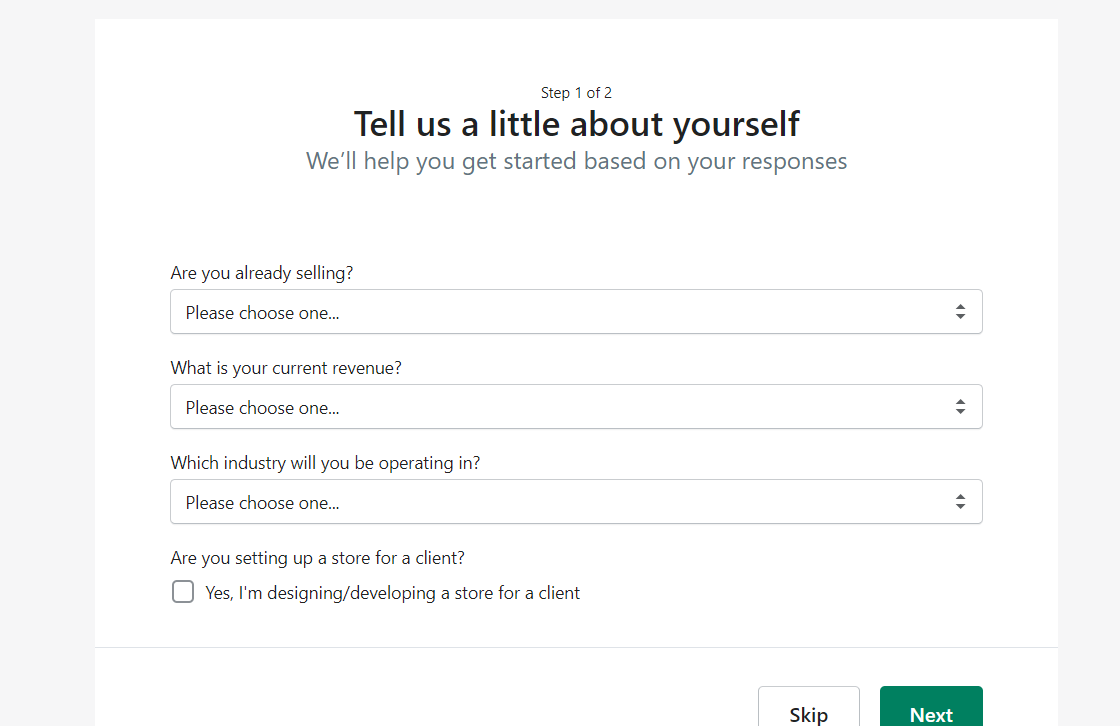1120x726 pixels.
Task: Click the 'Tell us a little about yourself' heading
Action: (576, 124)
